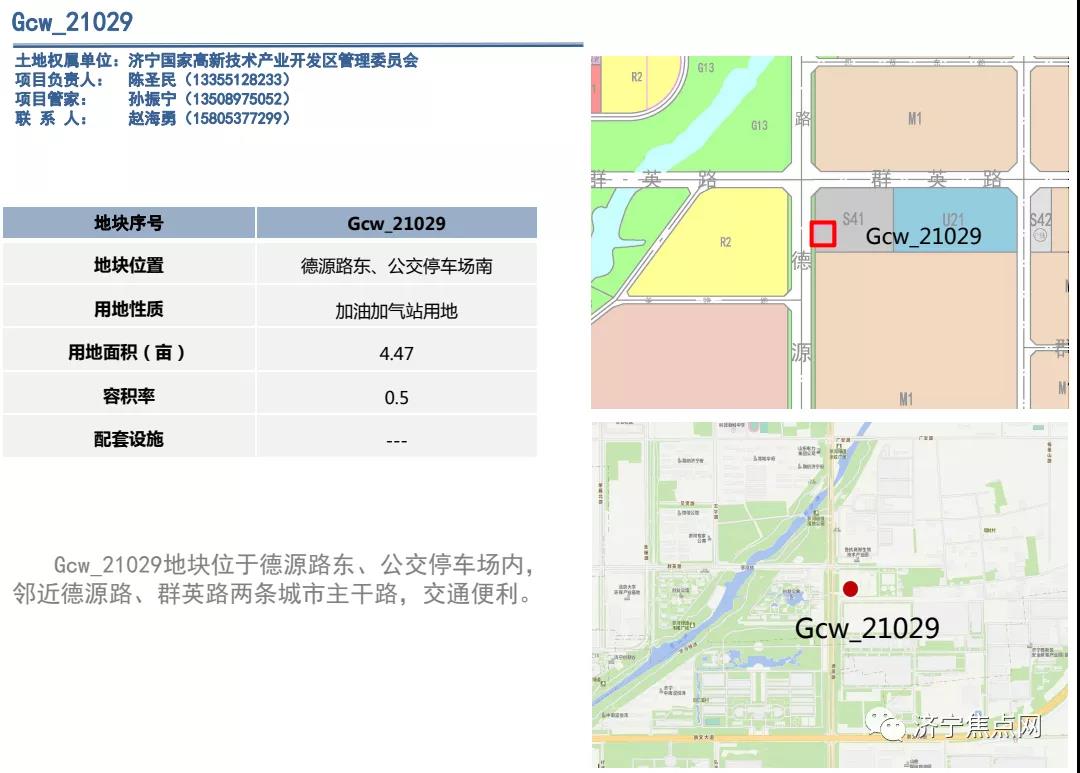The image size is (1080, 773).
Task: Click the 地块位置 row label
Action: [129, 265]
